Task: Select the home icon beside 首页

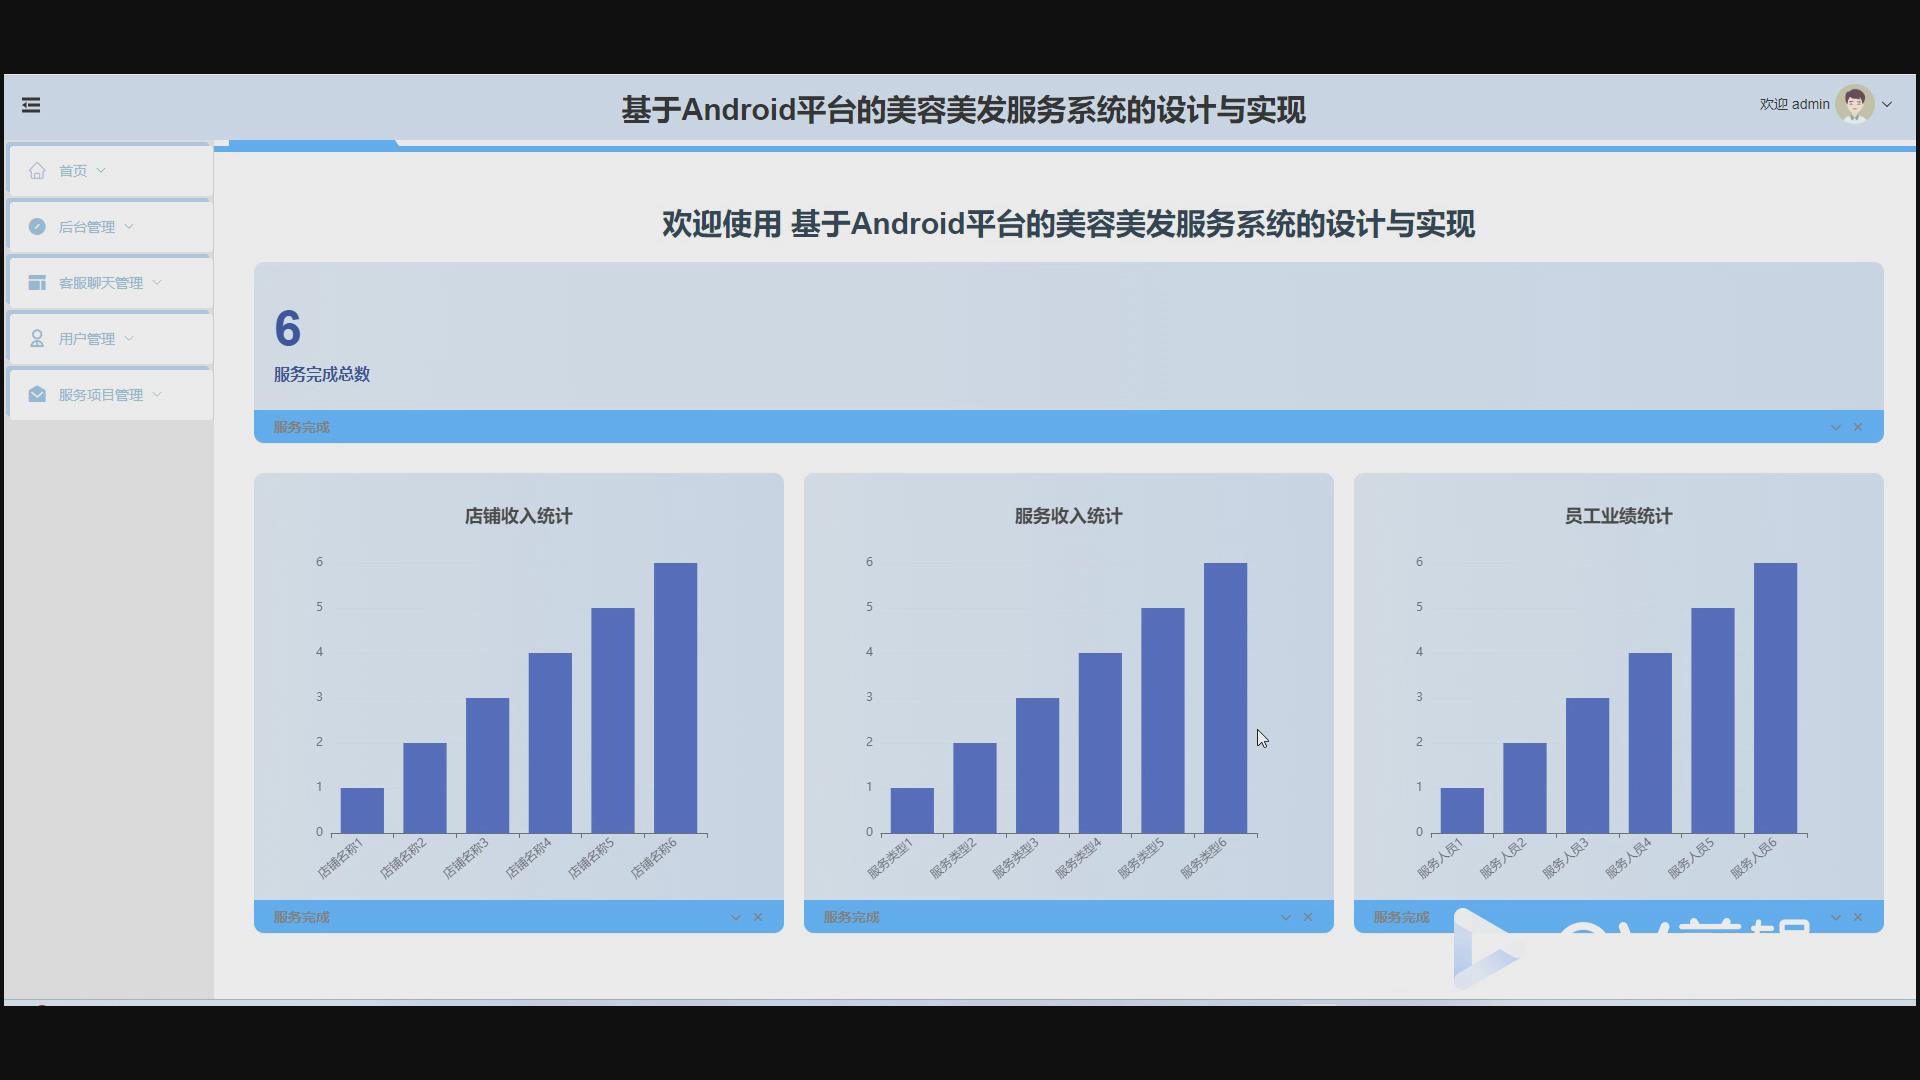Action: [37, 170]
